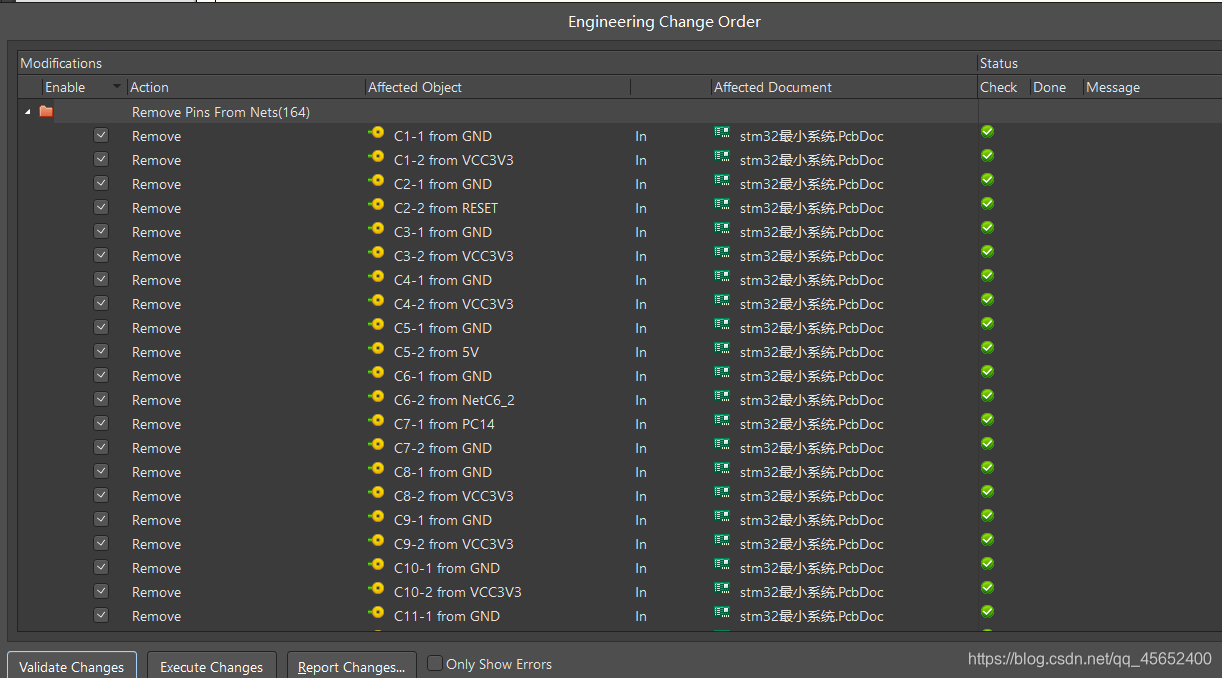This screenshot has height=678, width=1222.
Task: Click the pin icon for C1-1 from GND
Action: point(376,135)
